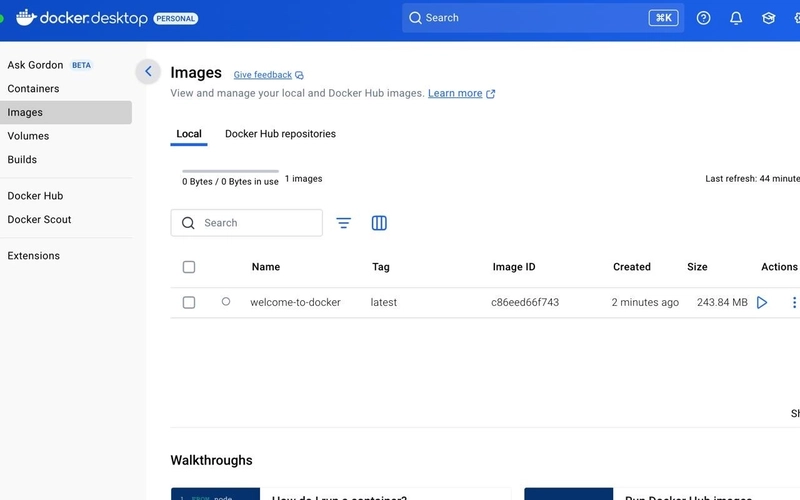Run welcome-to-docker with the play icon
This screenshot has height=500, width=800.
(x=762, y=303)
